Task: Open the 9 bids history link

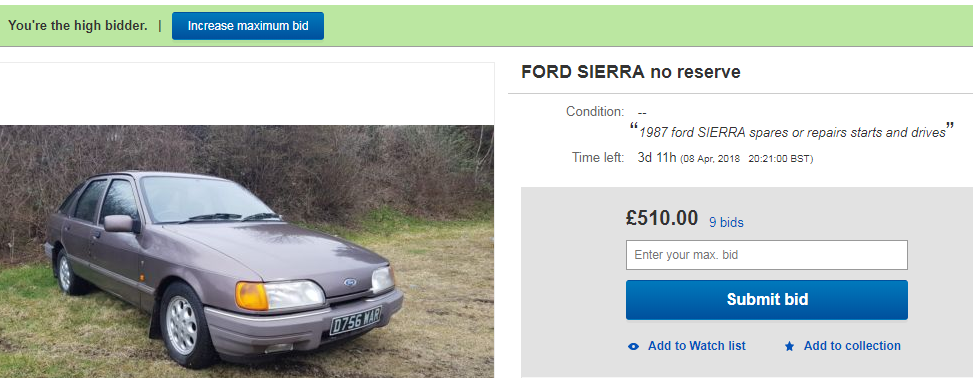Action: point(726,222)
